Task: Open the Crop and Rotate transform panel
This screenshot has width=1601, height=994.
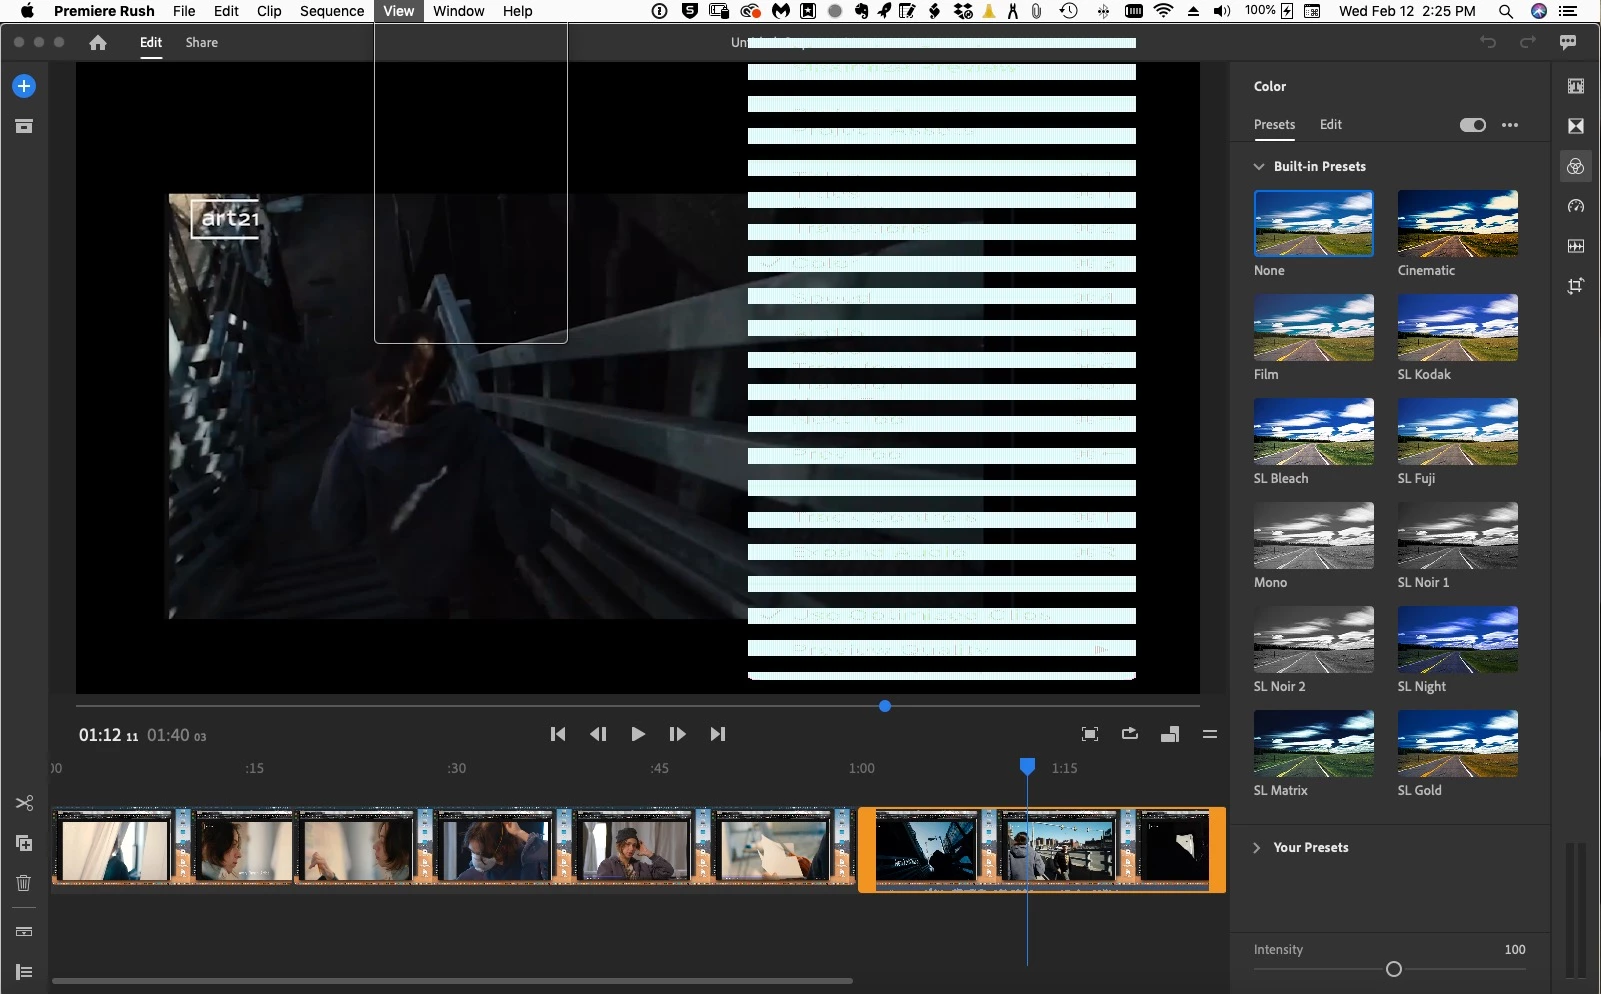Action: tap(1576, 286)
